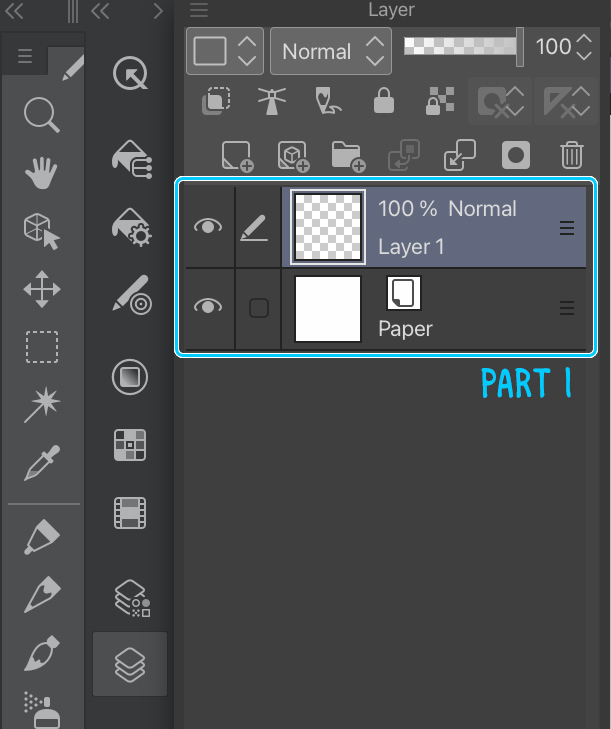
Task: Click the Create Layer Mask icon
Action: coord(516,155)
